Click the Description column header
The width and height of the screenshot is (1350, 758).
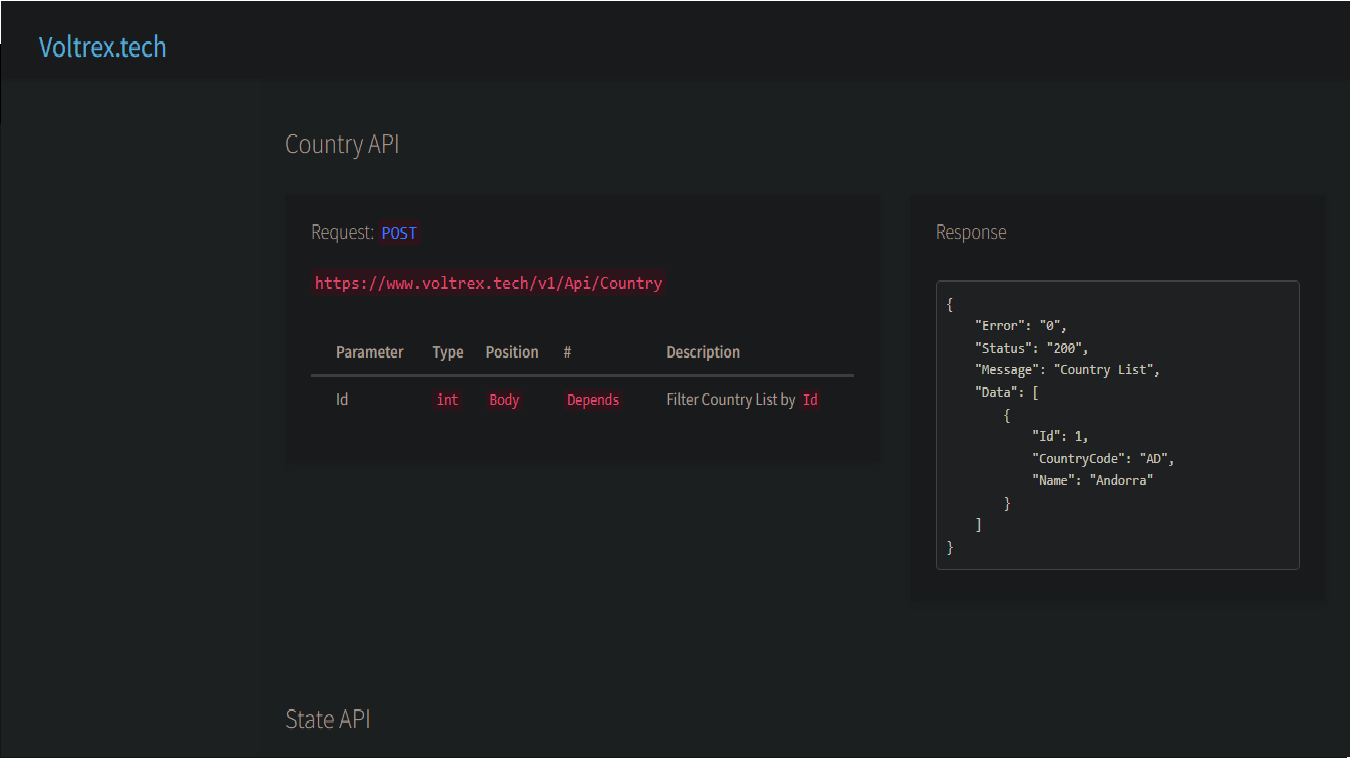pyautogui.click(x=703, y=352)
